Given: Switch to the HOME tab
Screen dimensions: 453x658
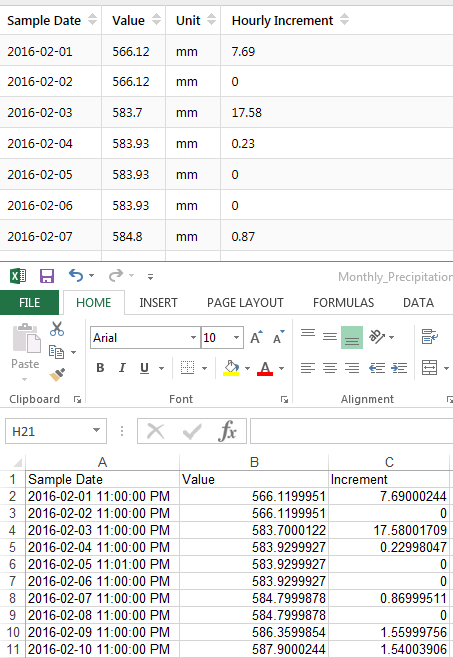Looking at the screenshot, I should pyautogui.click(x=94, y=303).
